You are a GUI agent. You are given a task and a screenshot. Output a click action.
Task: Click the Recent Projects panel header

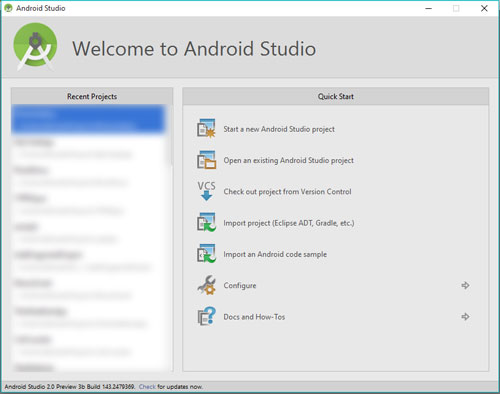point(92,96)
